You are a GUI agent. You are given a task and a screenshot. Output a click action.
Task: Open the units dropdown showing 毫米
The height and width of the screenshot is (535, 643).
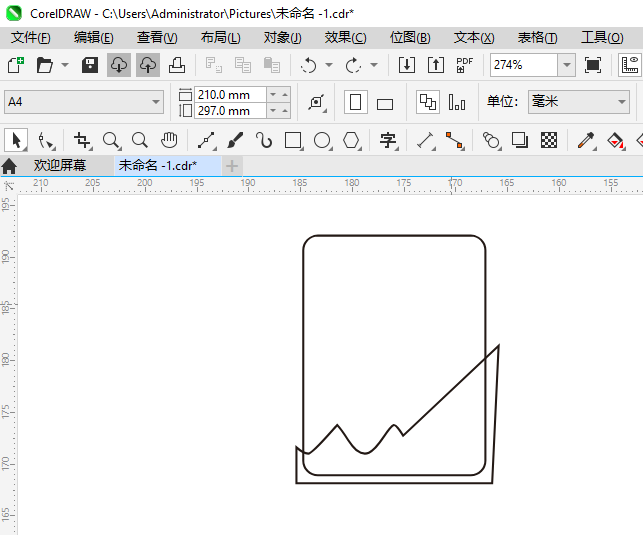click(579, 102)
